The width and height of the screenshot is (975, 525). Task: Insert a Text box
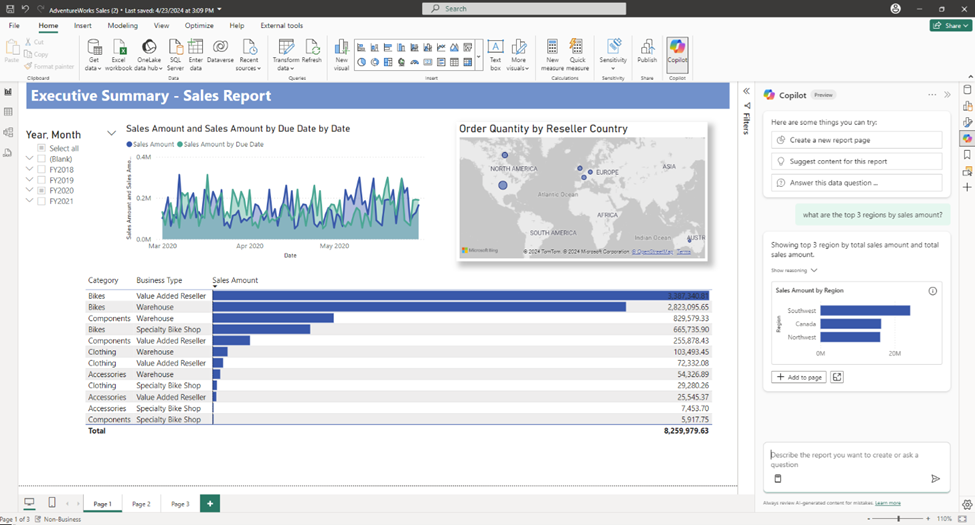click(x=495, y=55)
